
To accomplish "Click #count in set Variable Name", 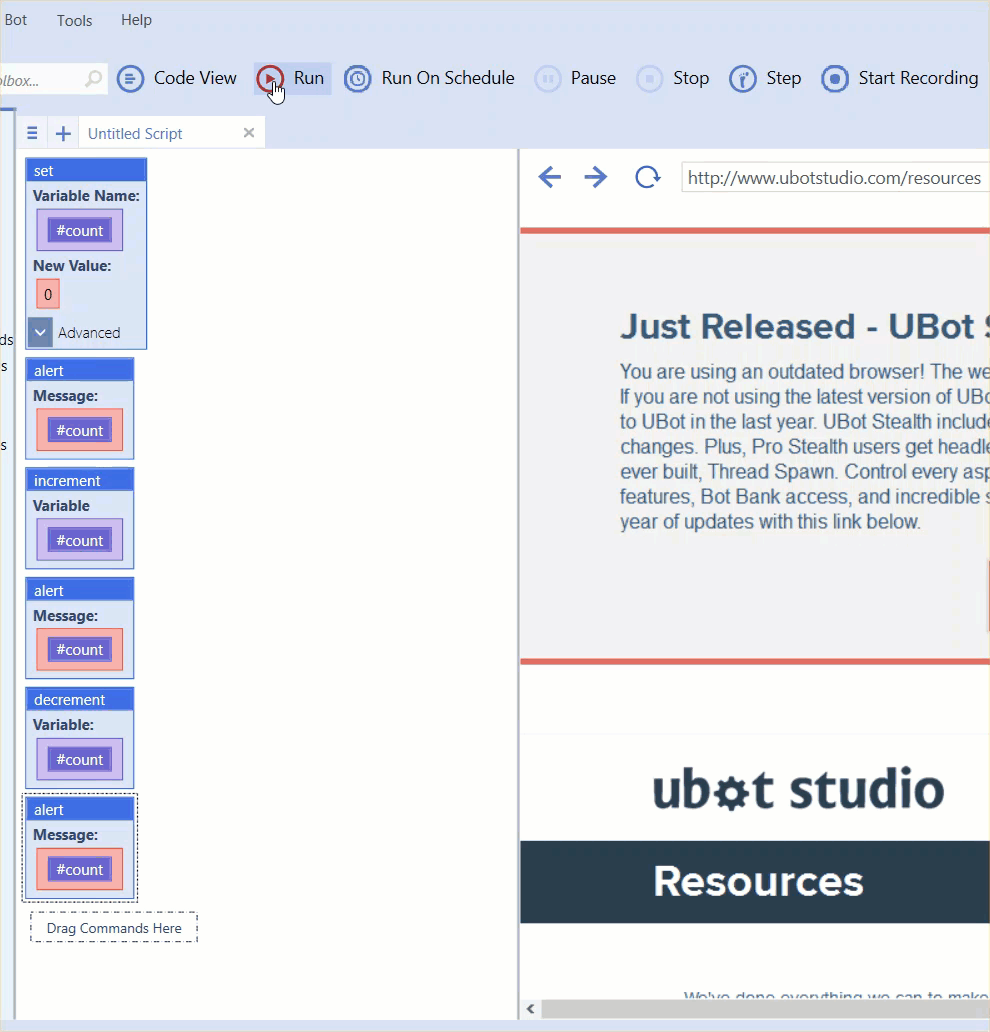I will click(x=80, y=230).
